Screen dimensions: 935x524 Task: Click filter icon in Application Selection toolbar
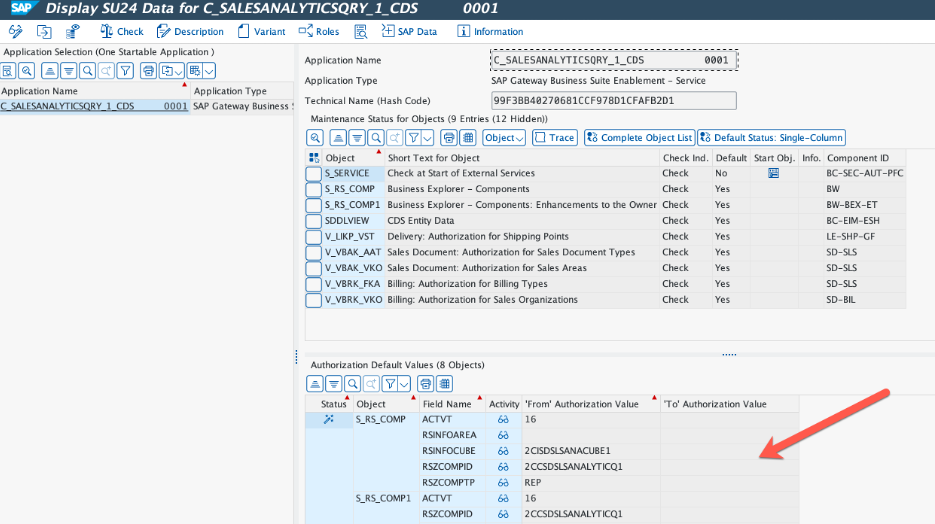(x=125, y=70)
